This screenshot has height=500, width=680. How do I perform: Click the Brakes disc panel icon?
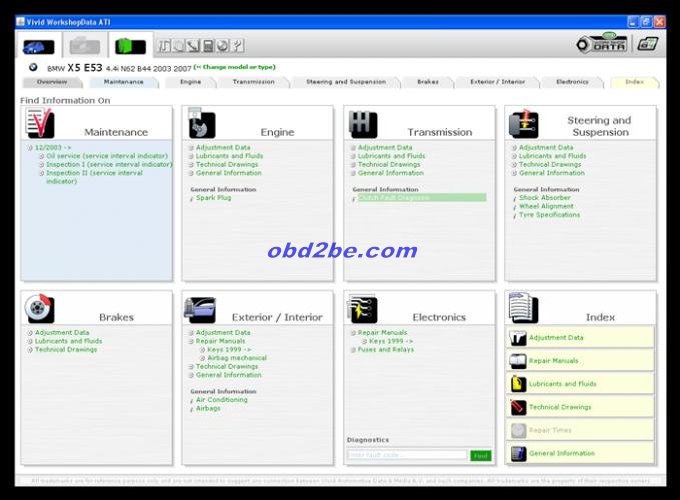coord(39,308)
